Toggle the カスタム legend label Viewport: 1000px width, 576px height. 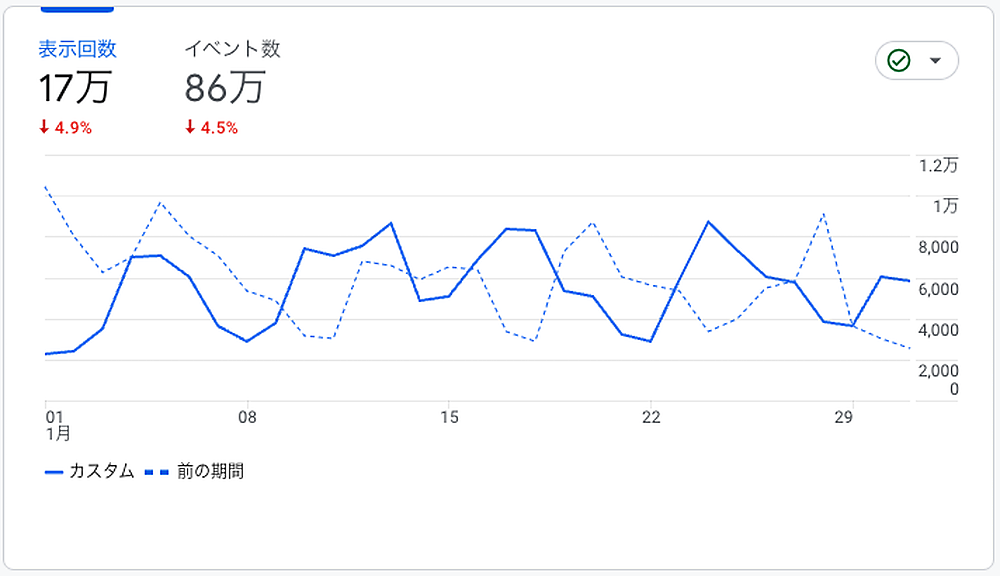pos(101,471)
